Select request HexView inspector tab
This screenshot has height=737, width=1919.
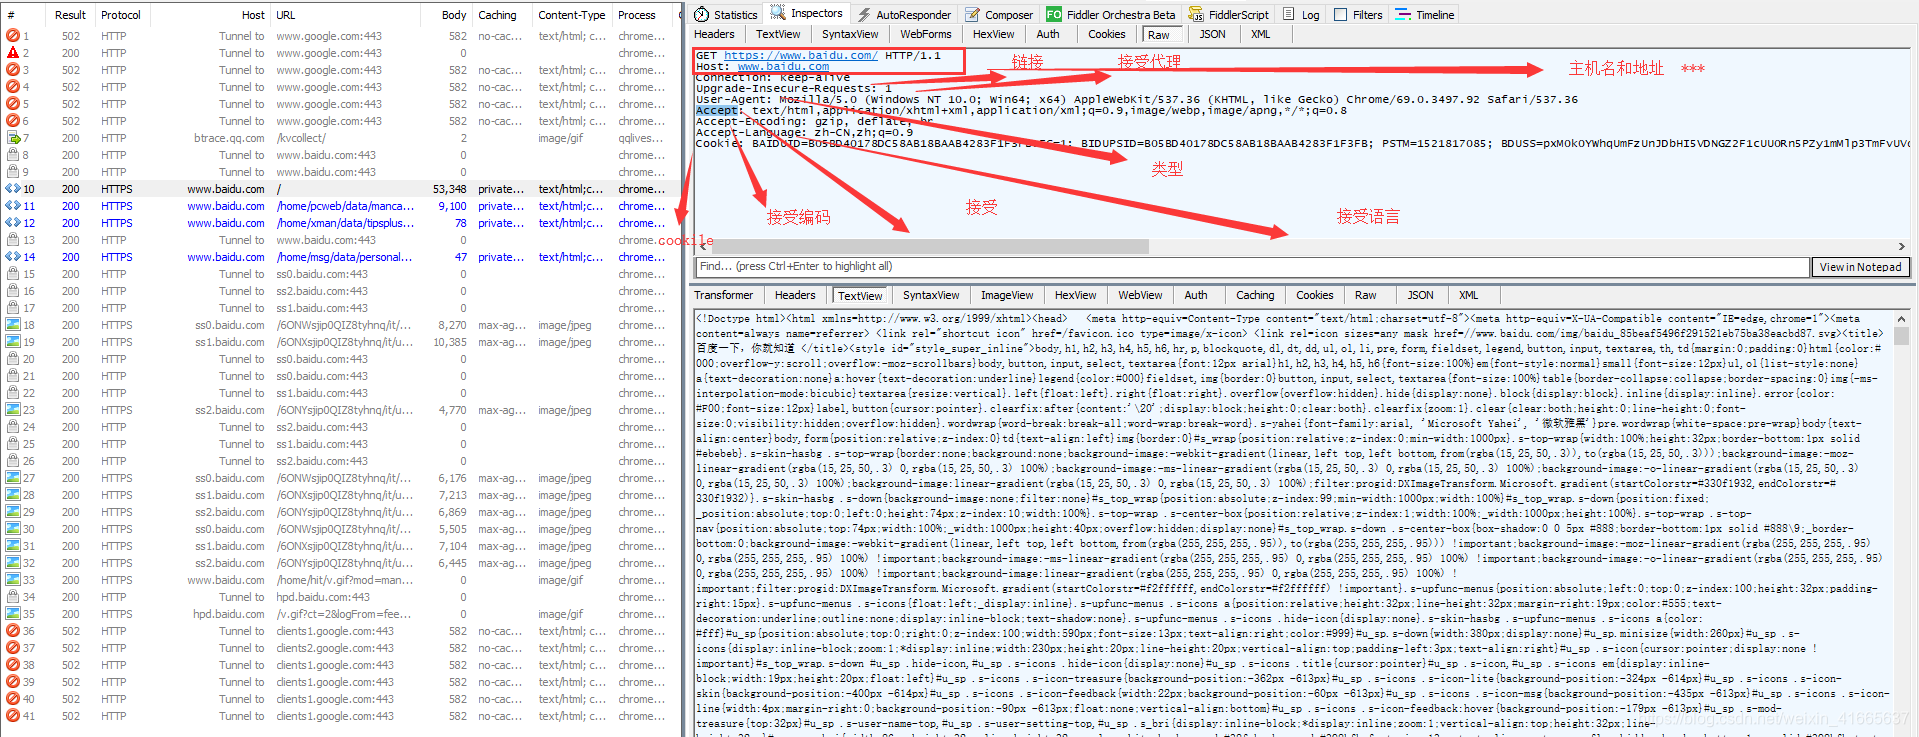pyautogui.click(x=993, y=34)
